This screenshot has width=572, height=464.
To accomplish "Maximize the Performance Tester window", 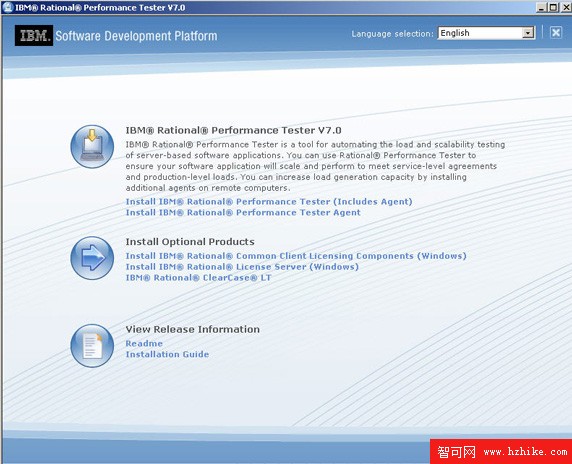I will [x=553, y=7].
